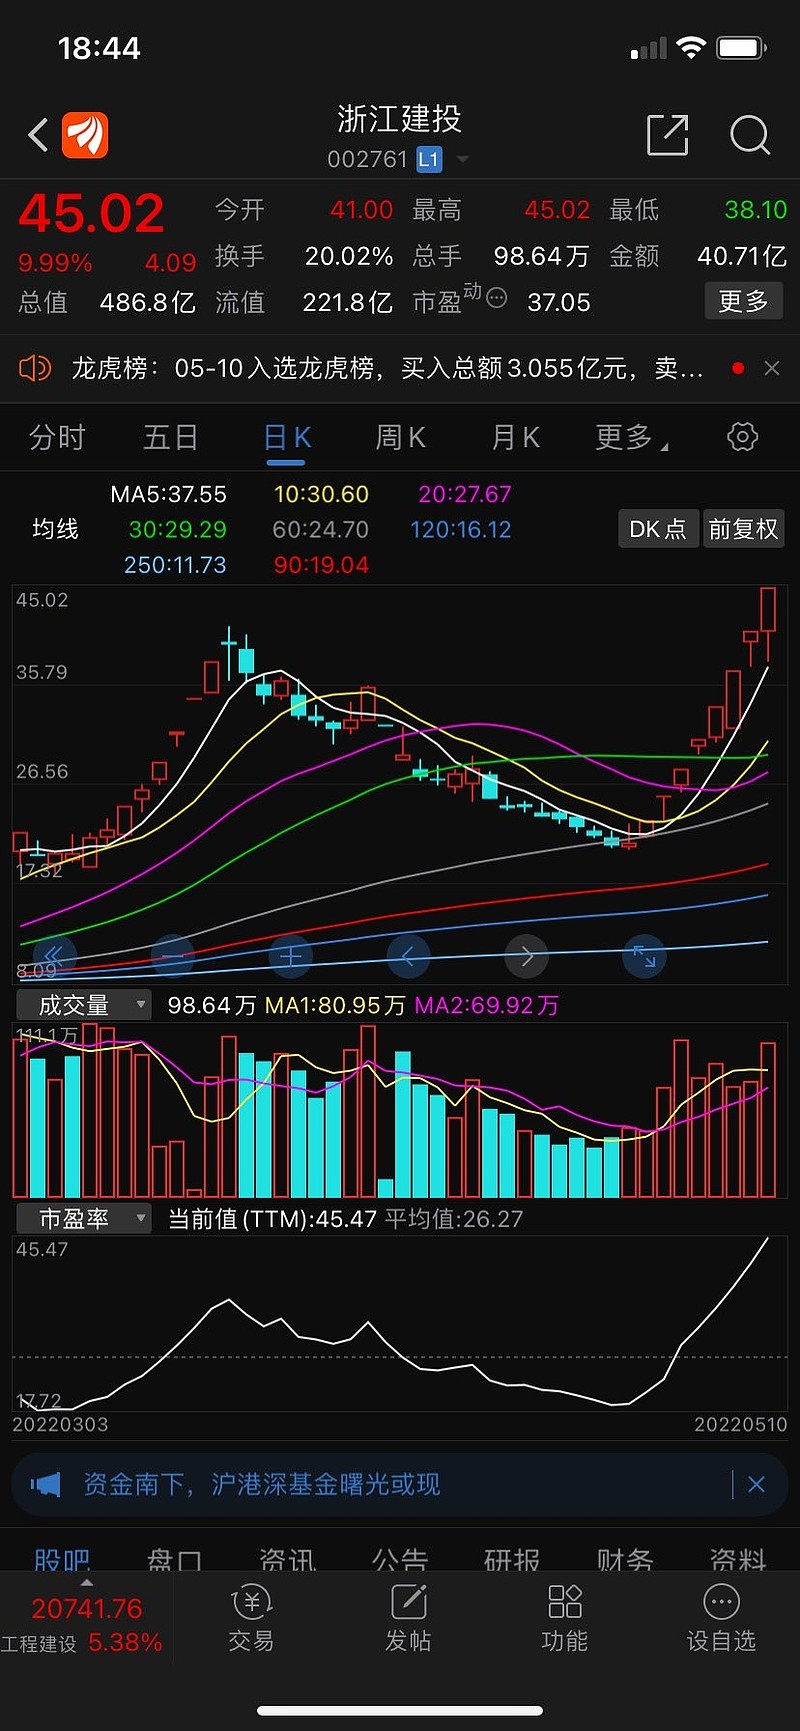Viewport: 800px width, 1731px height.
Task: Tap the back arrow at top left
Action: click(x=38, y=135)
